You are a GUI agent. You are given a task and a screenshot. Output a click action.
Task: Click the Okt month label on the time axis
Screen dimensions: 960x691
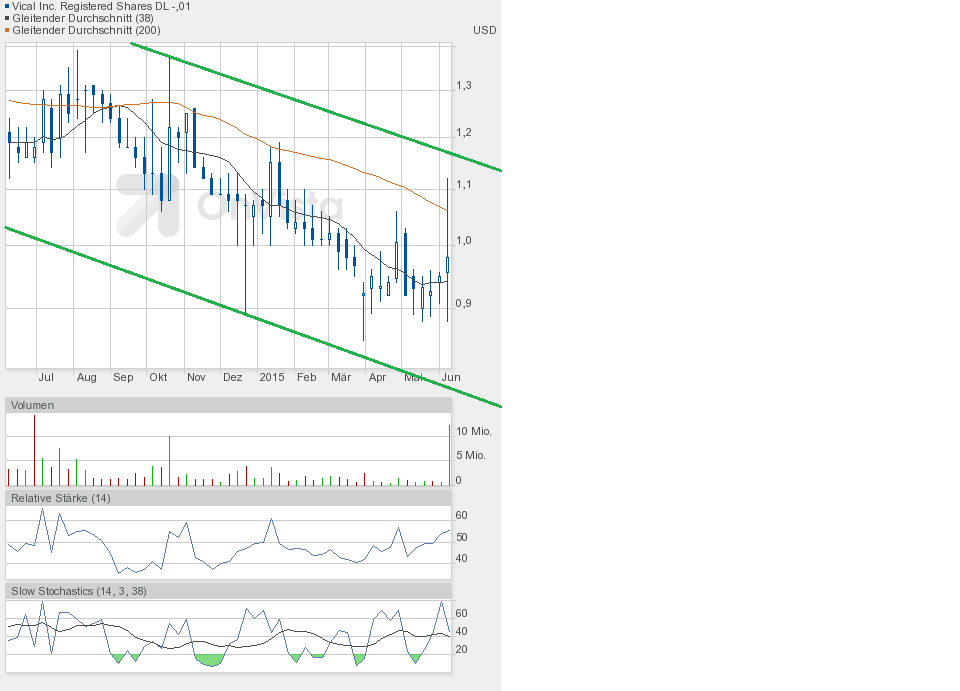point(158,377)
